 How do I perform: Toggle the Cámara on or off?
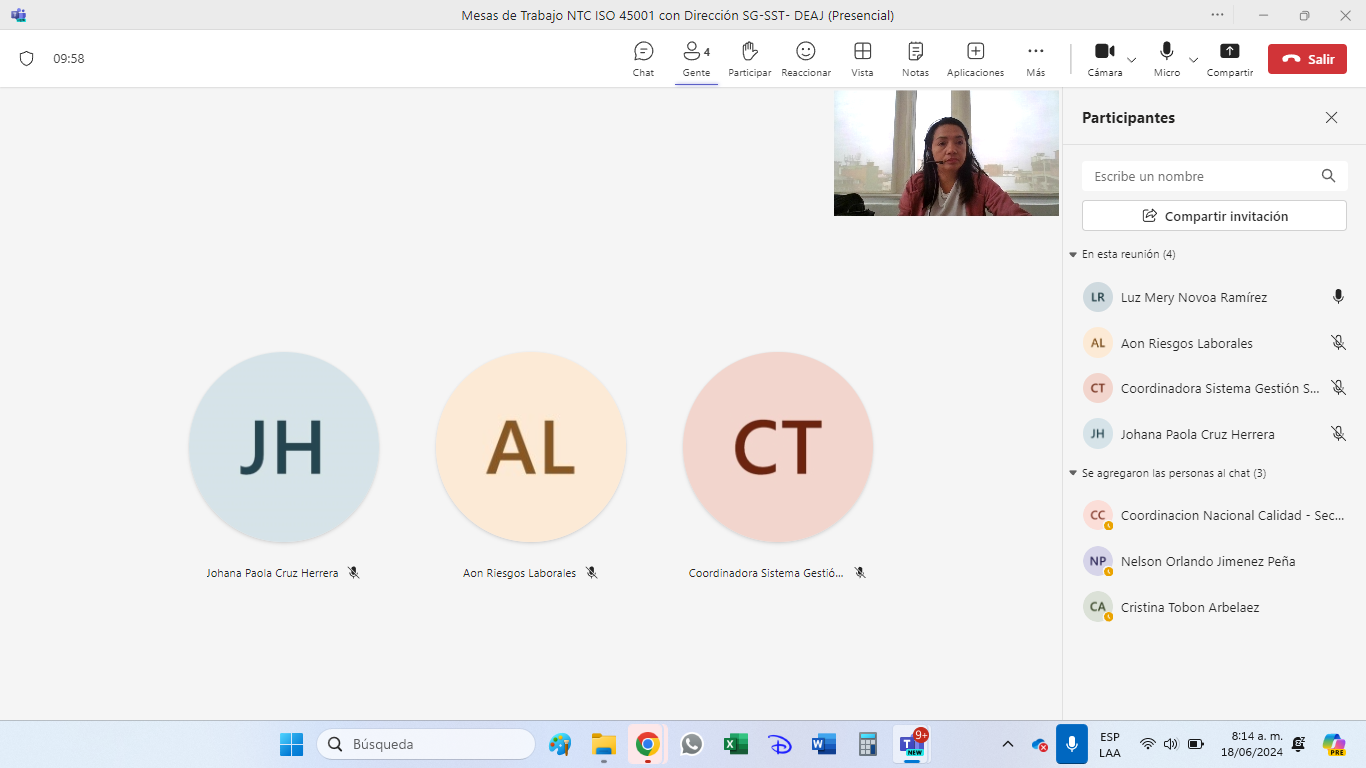[1104, 58]
